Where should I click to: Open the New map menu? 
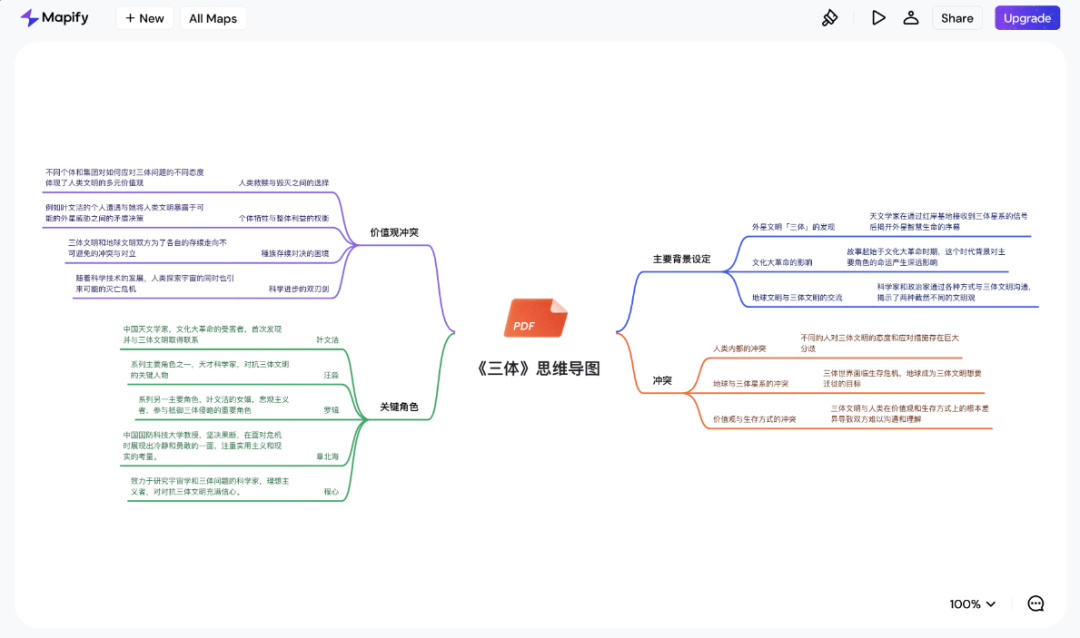tap(144, 17)
